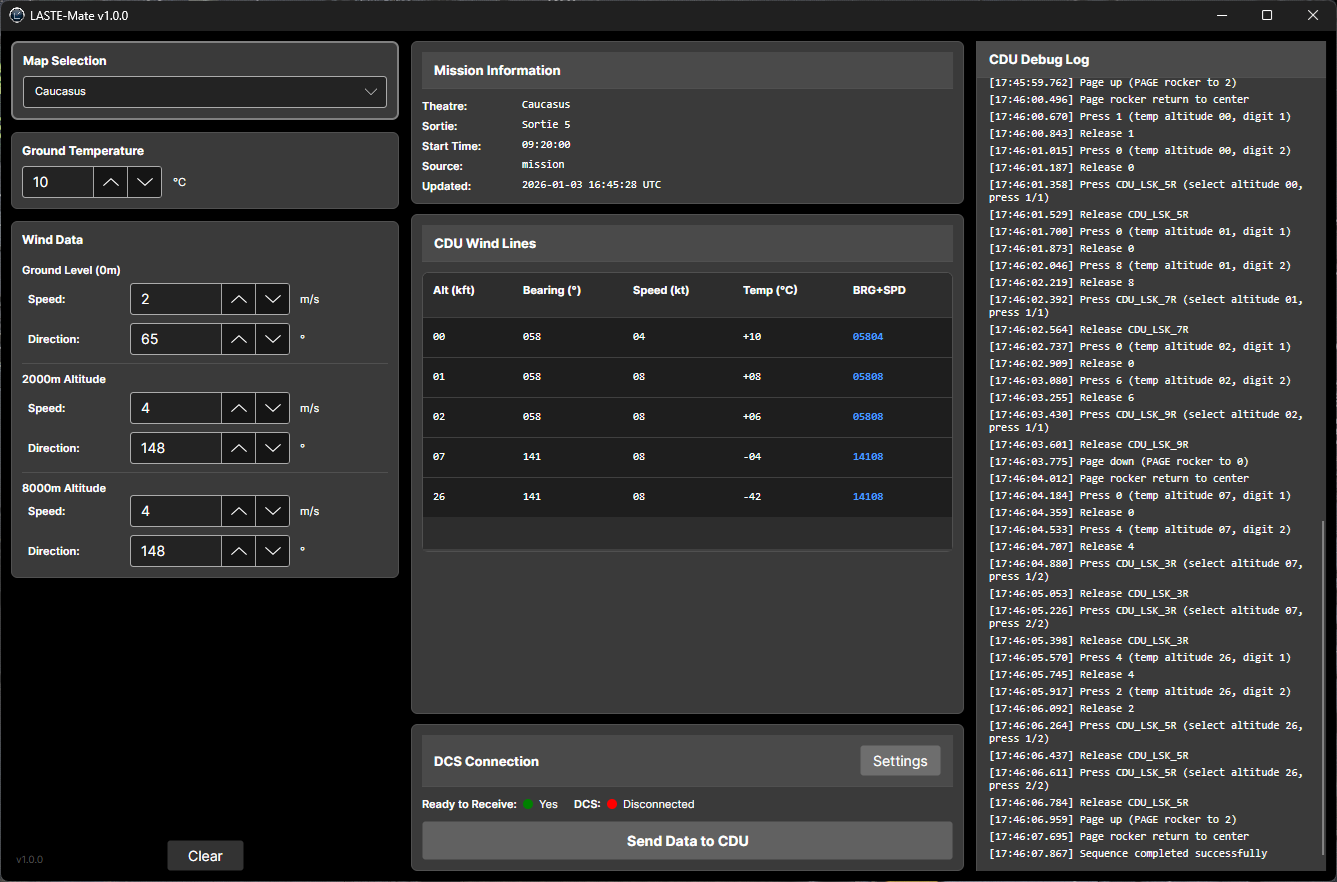Select the 07 kft wind line row

point(687,457)
